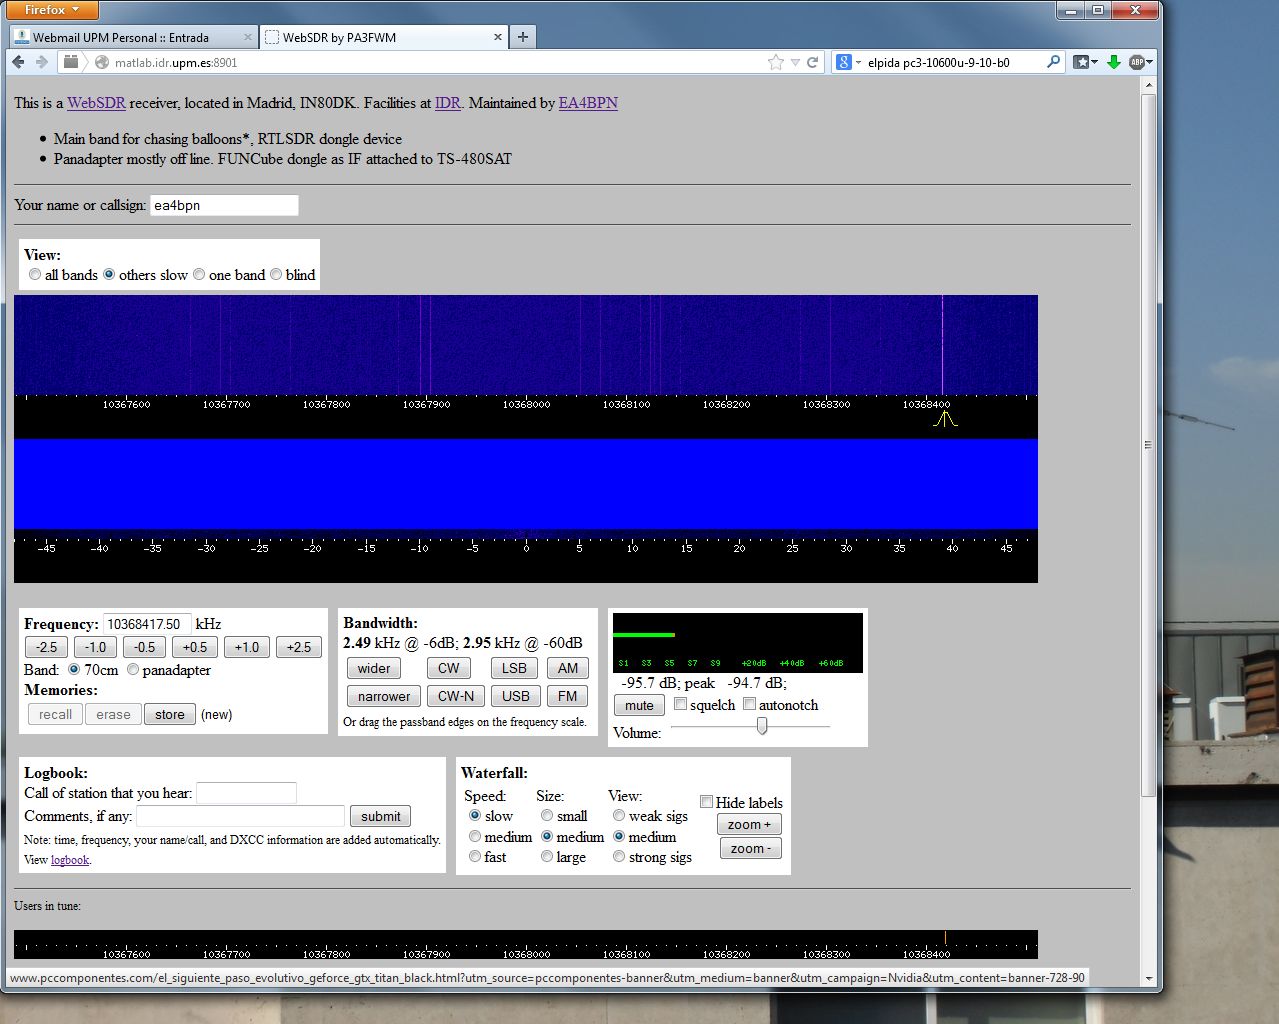Choose the panadapter band radio button
The height and width of the screenshot is (1024, 1279).
133,670
